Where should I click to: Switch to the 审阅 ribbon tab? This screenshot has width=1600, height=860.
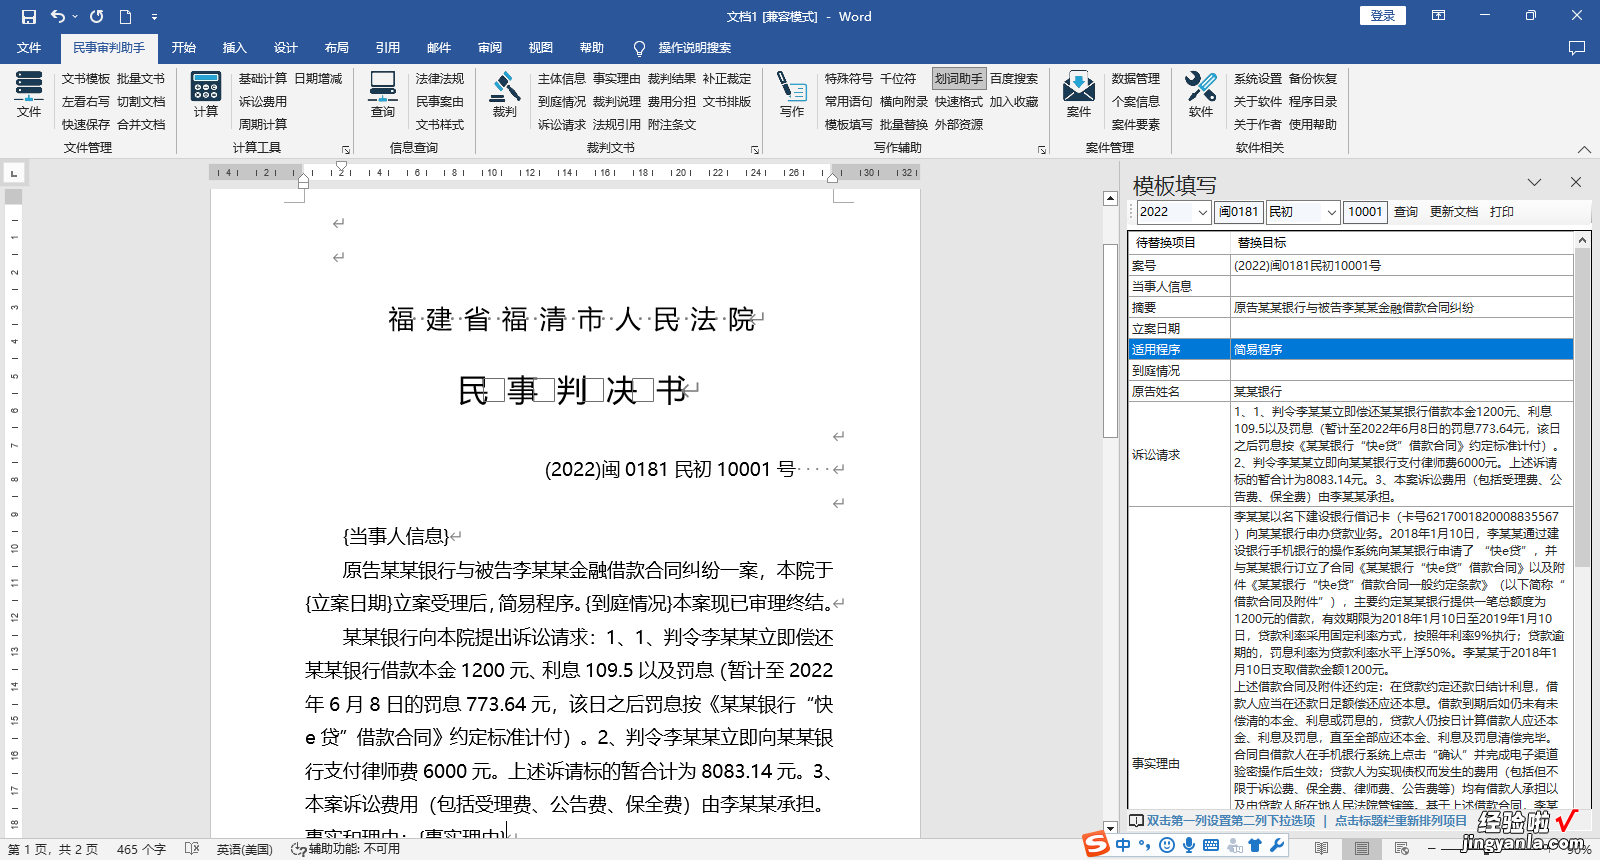pyautogui.click(x=490, y=48)
